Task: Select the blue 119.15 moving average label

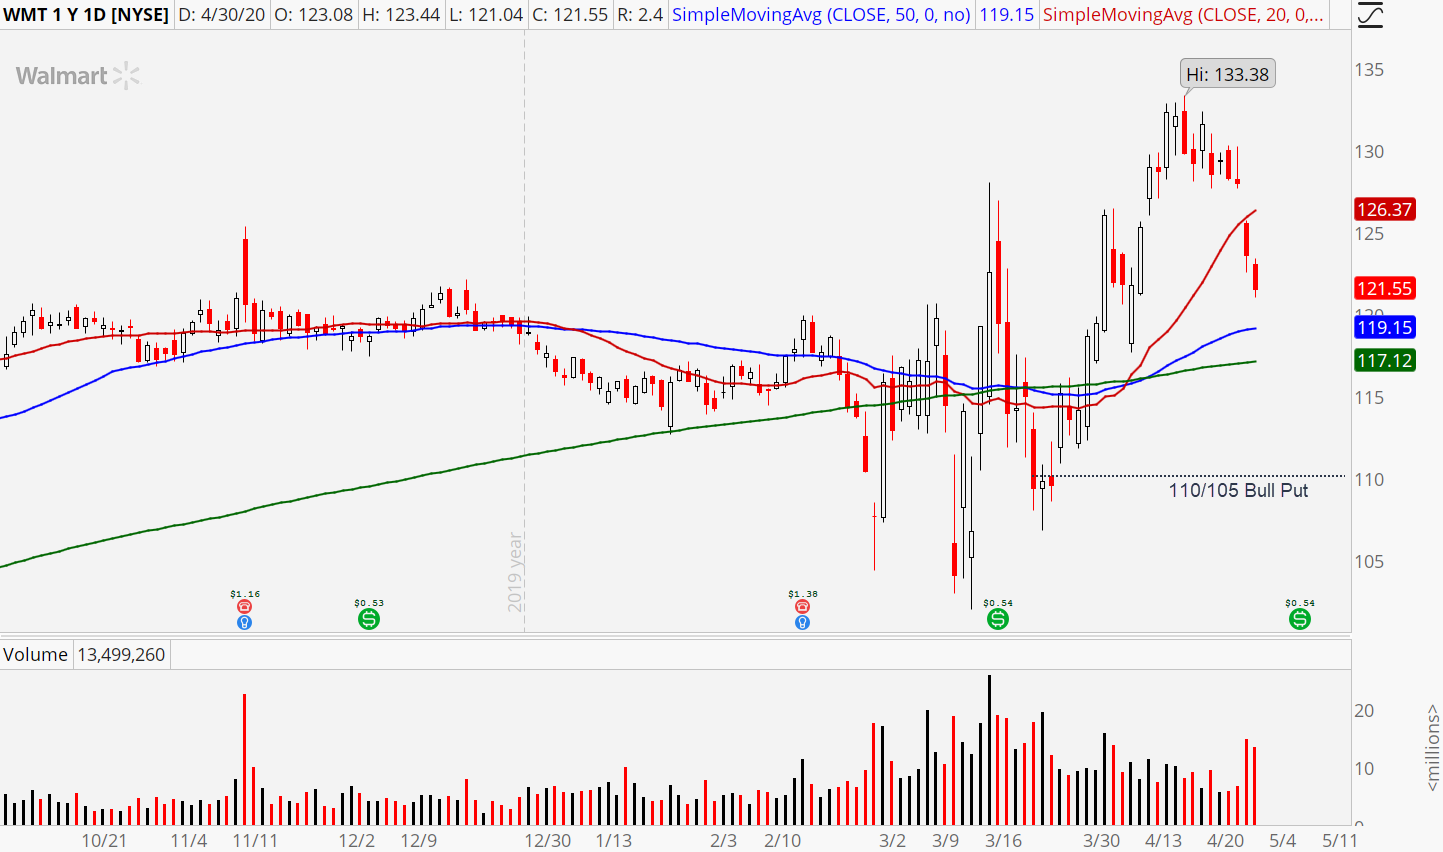Action: click(1385, 327)
